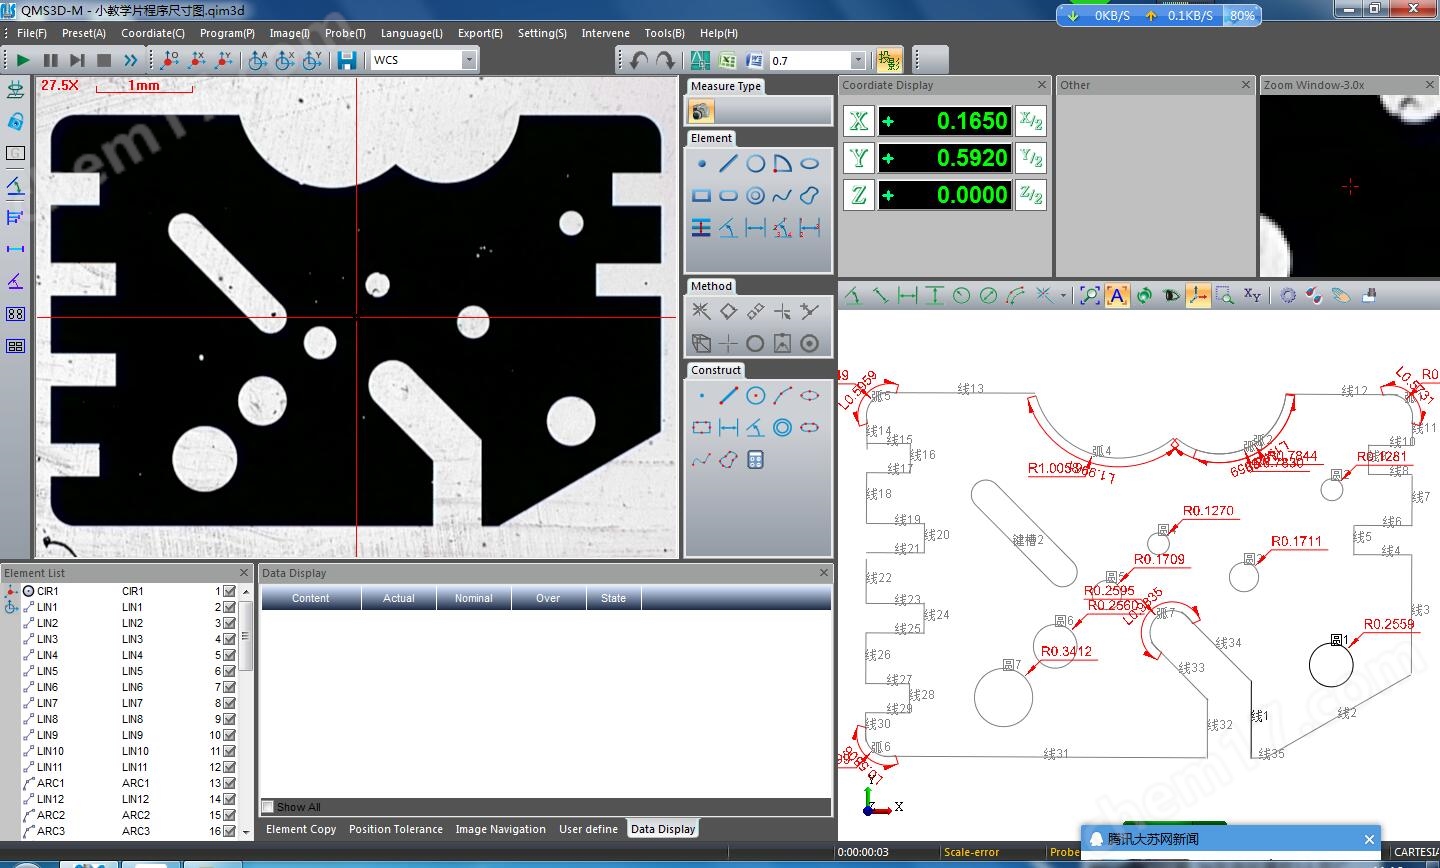Toggle the checkbox for LIN5 row
This screenshot has height=868, width=1440.
[230, 671]
